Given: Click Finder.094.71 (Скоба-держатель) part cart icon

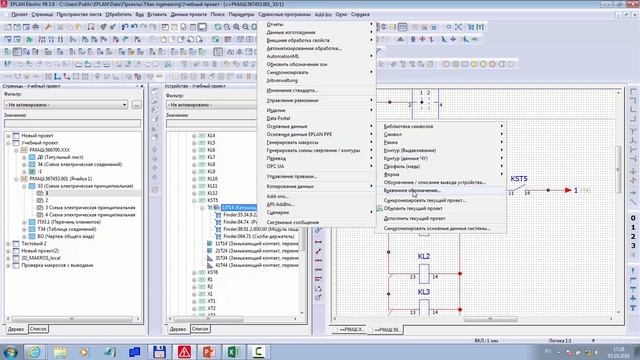Looking at the screenshot, I should click(x=218, y=236).
